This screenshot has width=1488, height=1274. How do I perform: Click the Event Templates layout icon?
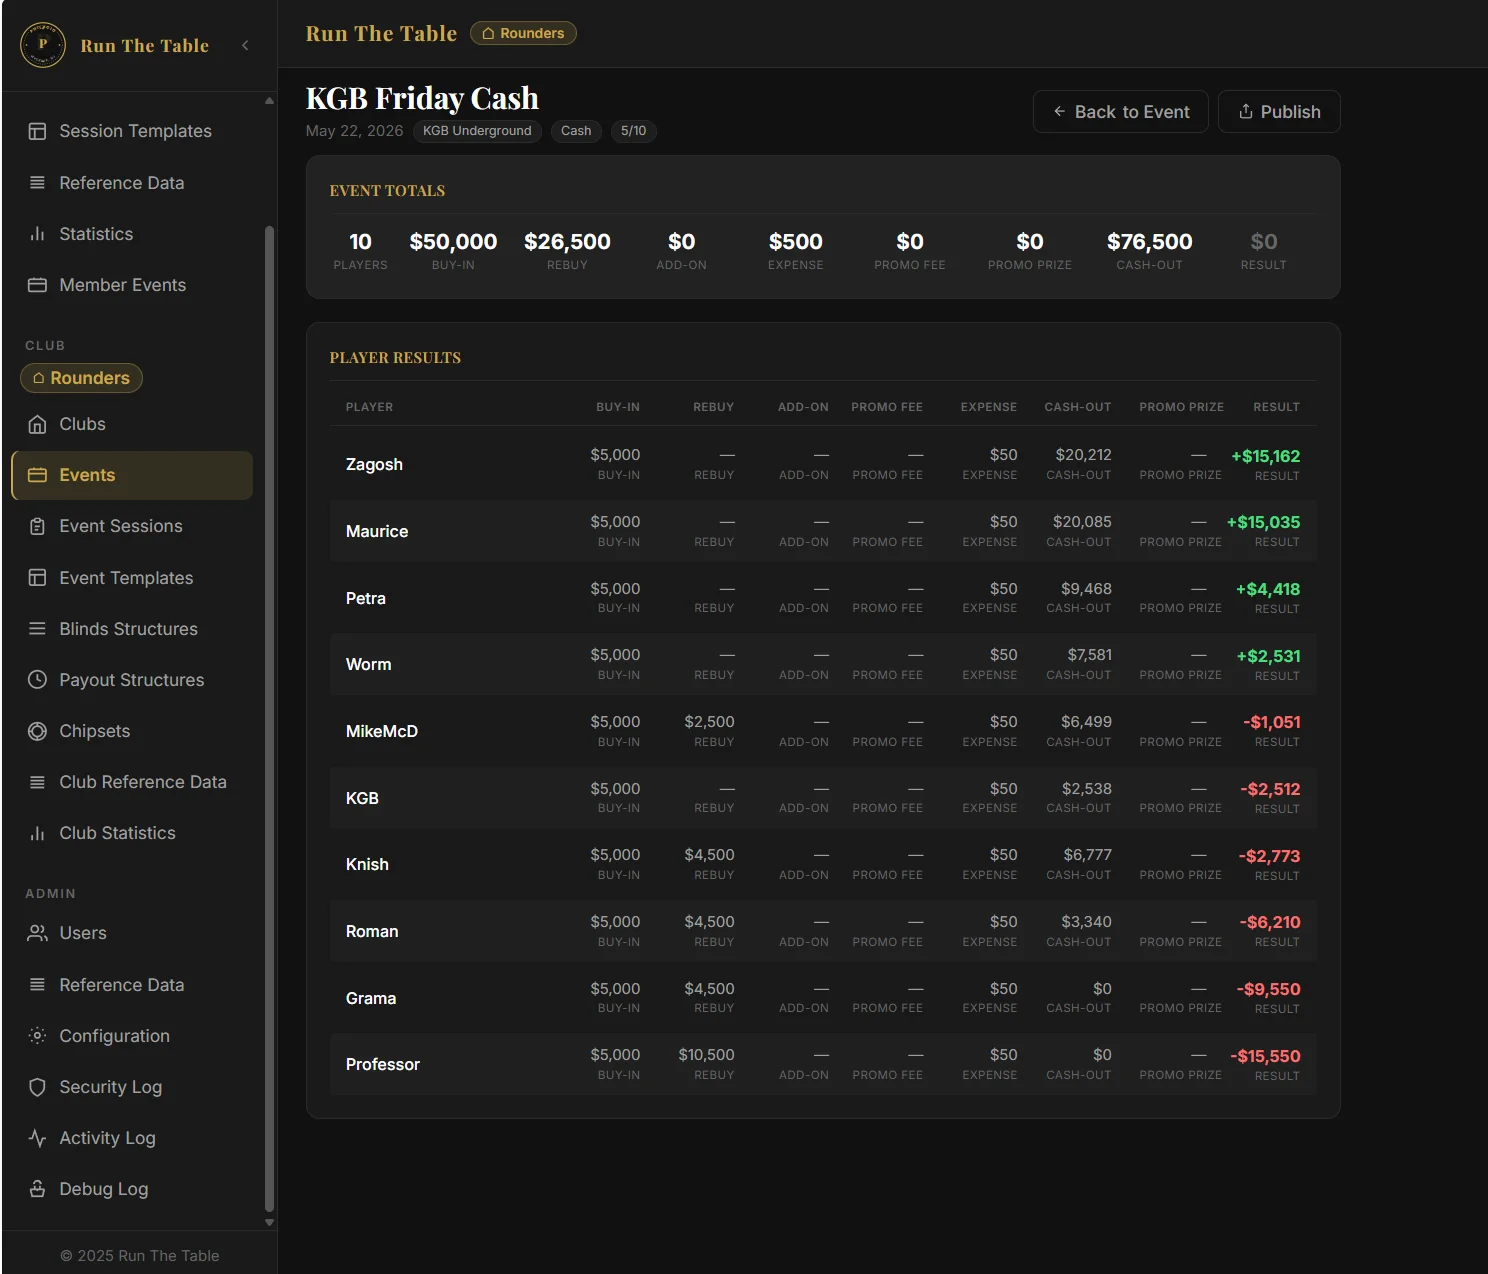[x=37, y=578]
